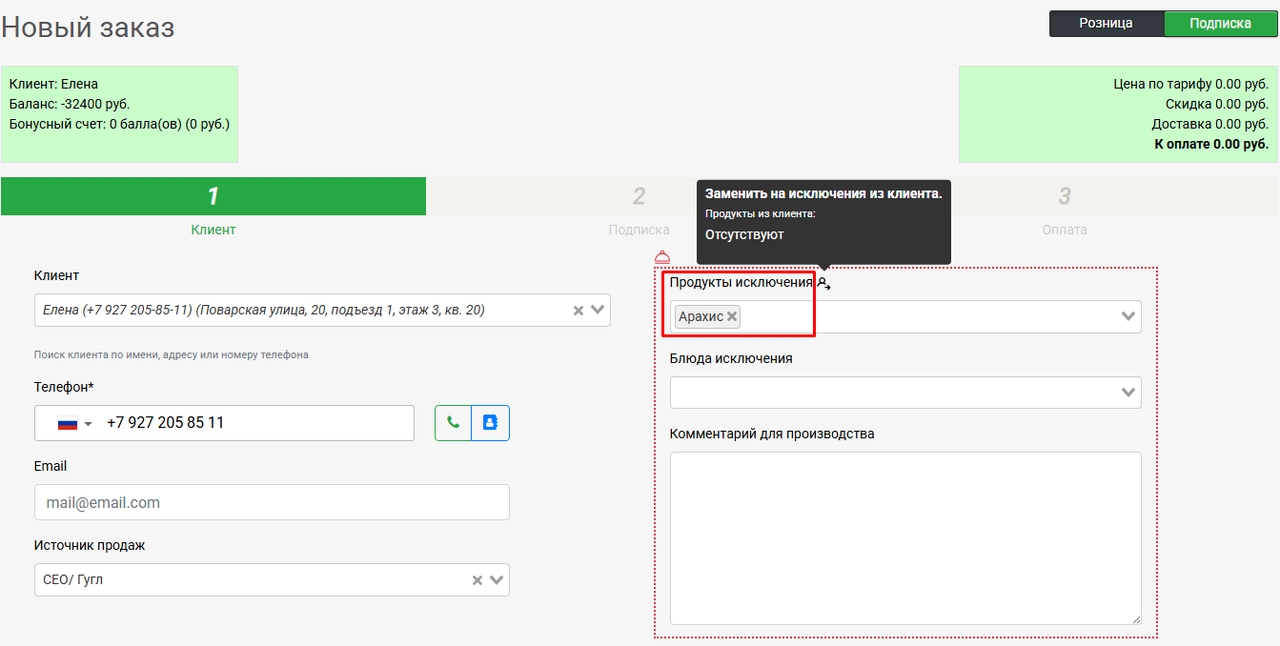Screen dimensions: 1280x646
Task: Switch order type to Розница
Action: [1106, 23]
